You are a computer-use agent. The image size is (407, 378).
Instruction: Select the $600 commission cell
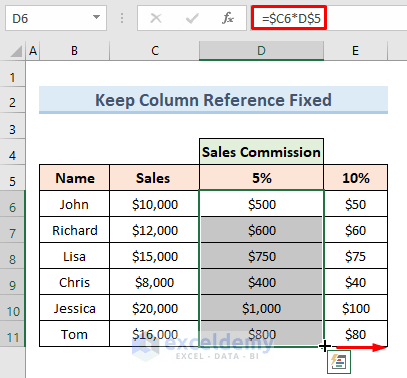point(261,230)
